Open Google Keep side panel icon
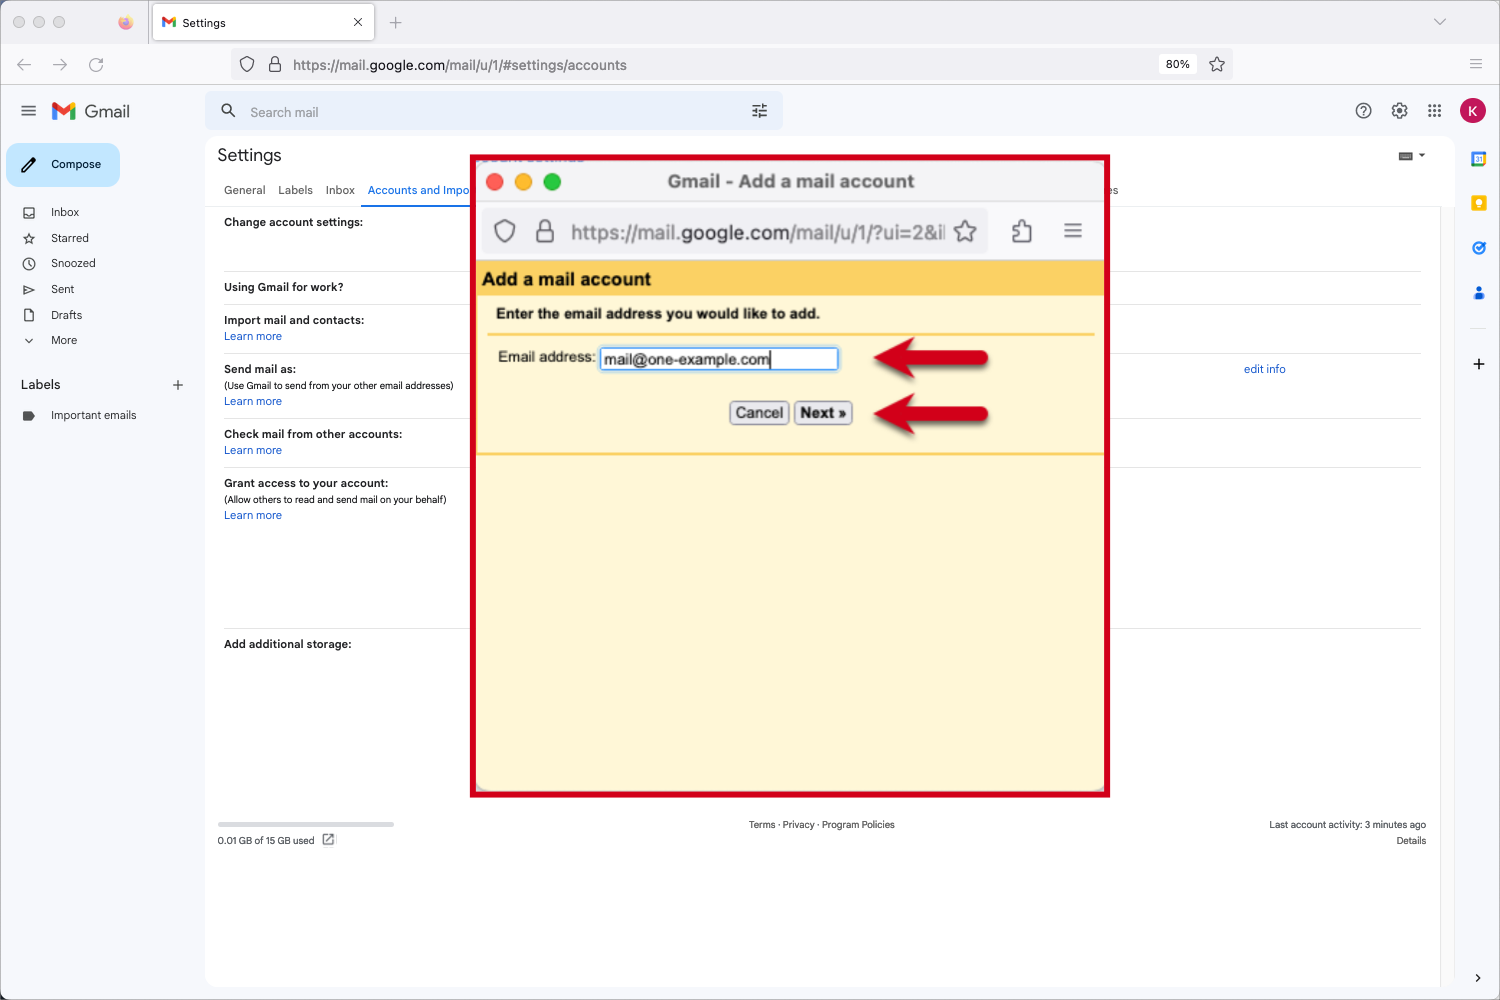1500x1000 pixels. (x=1479, y=203)
